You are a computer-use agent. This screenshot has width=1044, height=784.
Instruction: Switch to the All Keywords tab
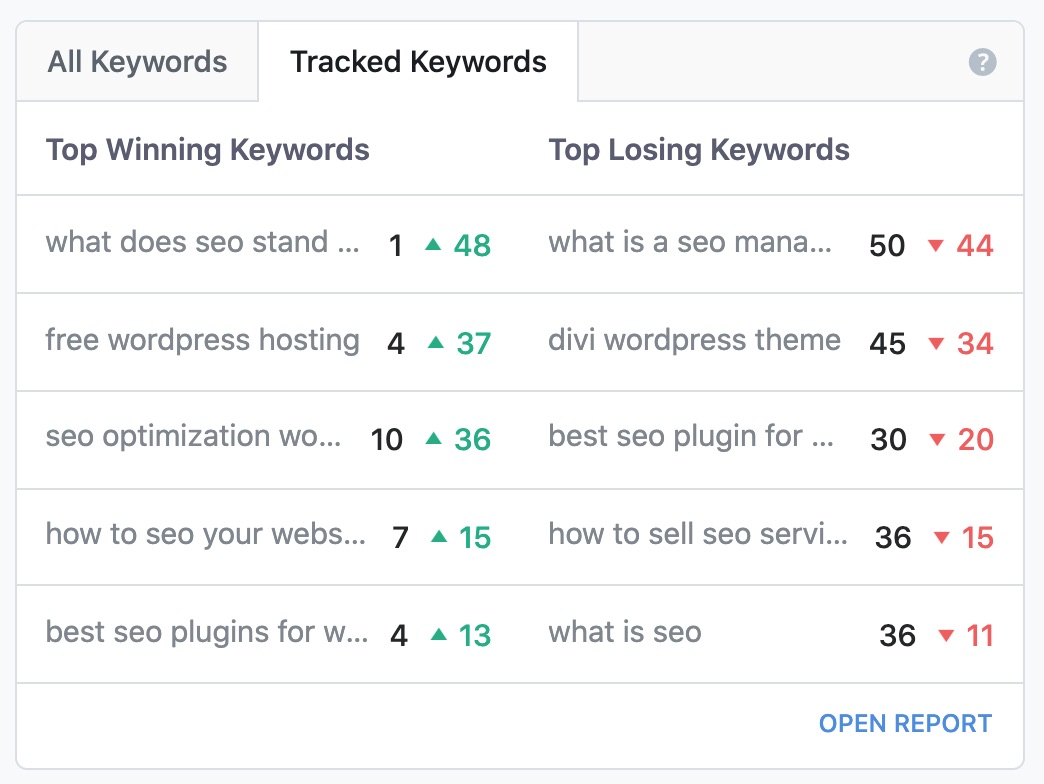[136, 61]
